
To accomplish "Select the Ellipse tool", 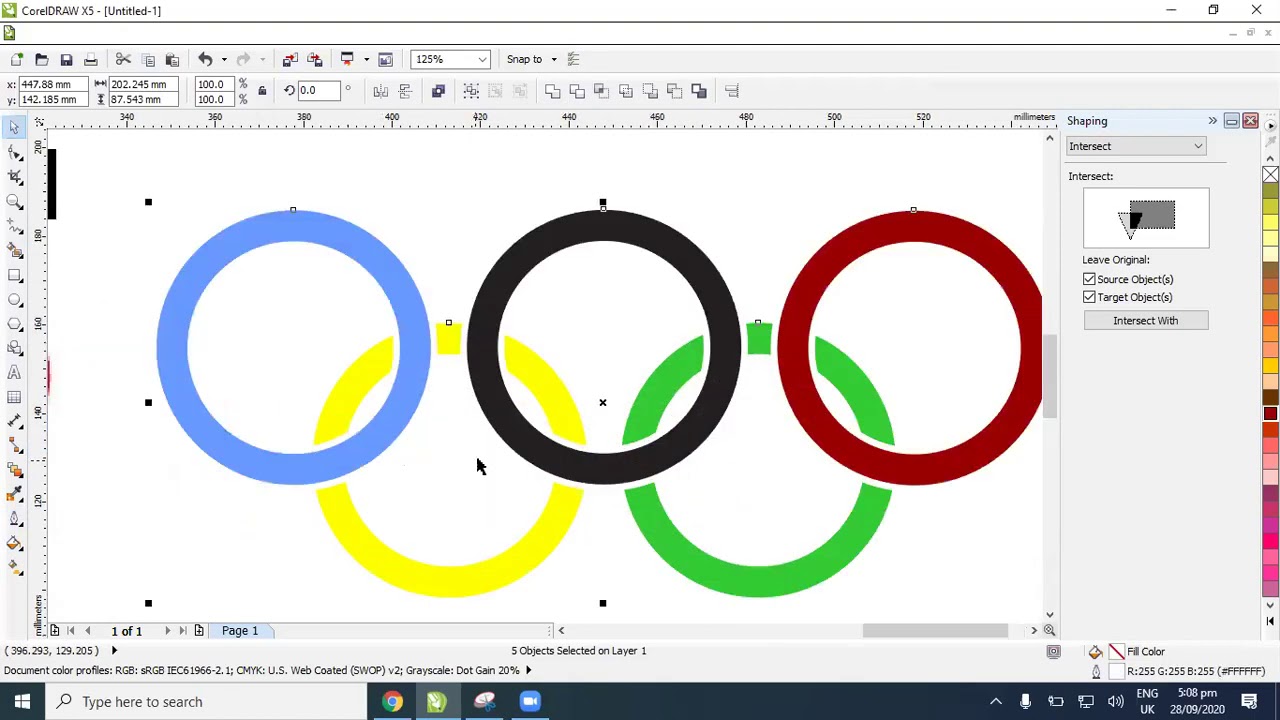I will [x=14, y=300].
